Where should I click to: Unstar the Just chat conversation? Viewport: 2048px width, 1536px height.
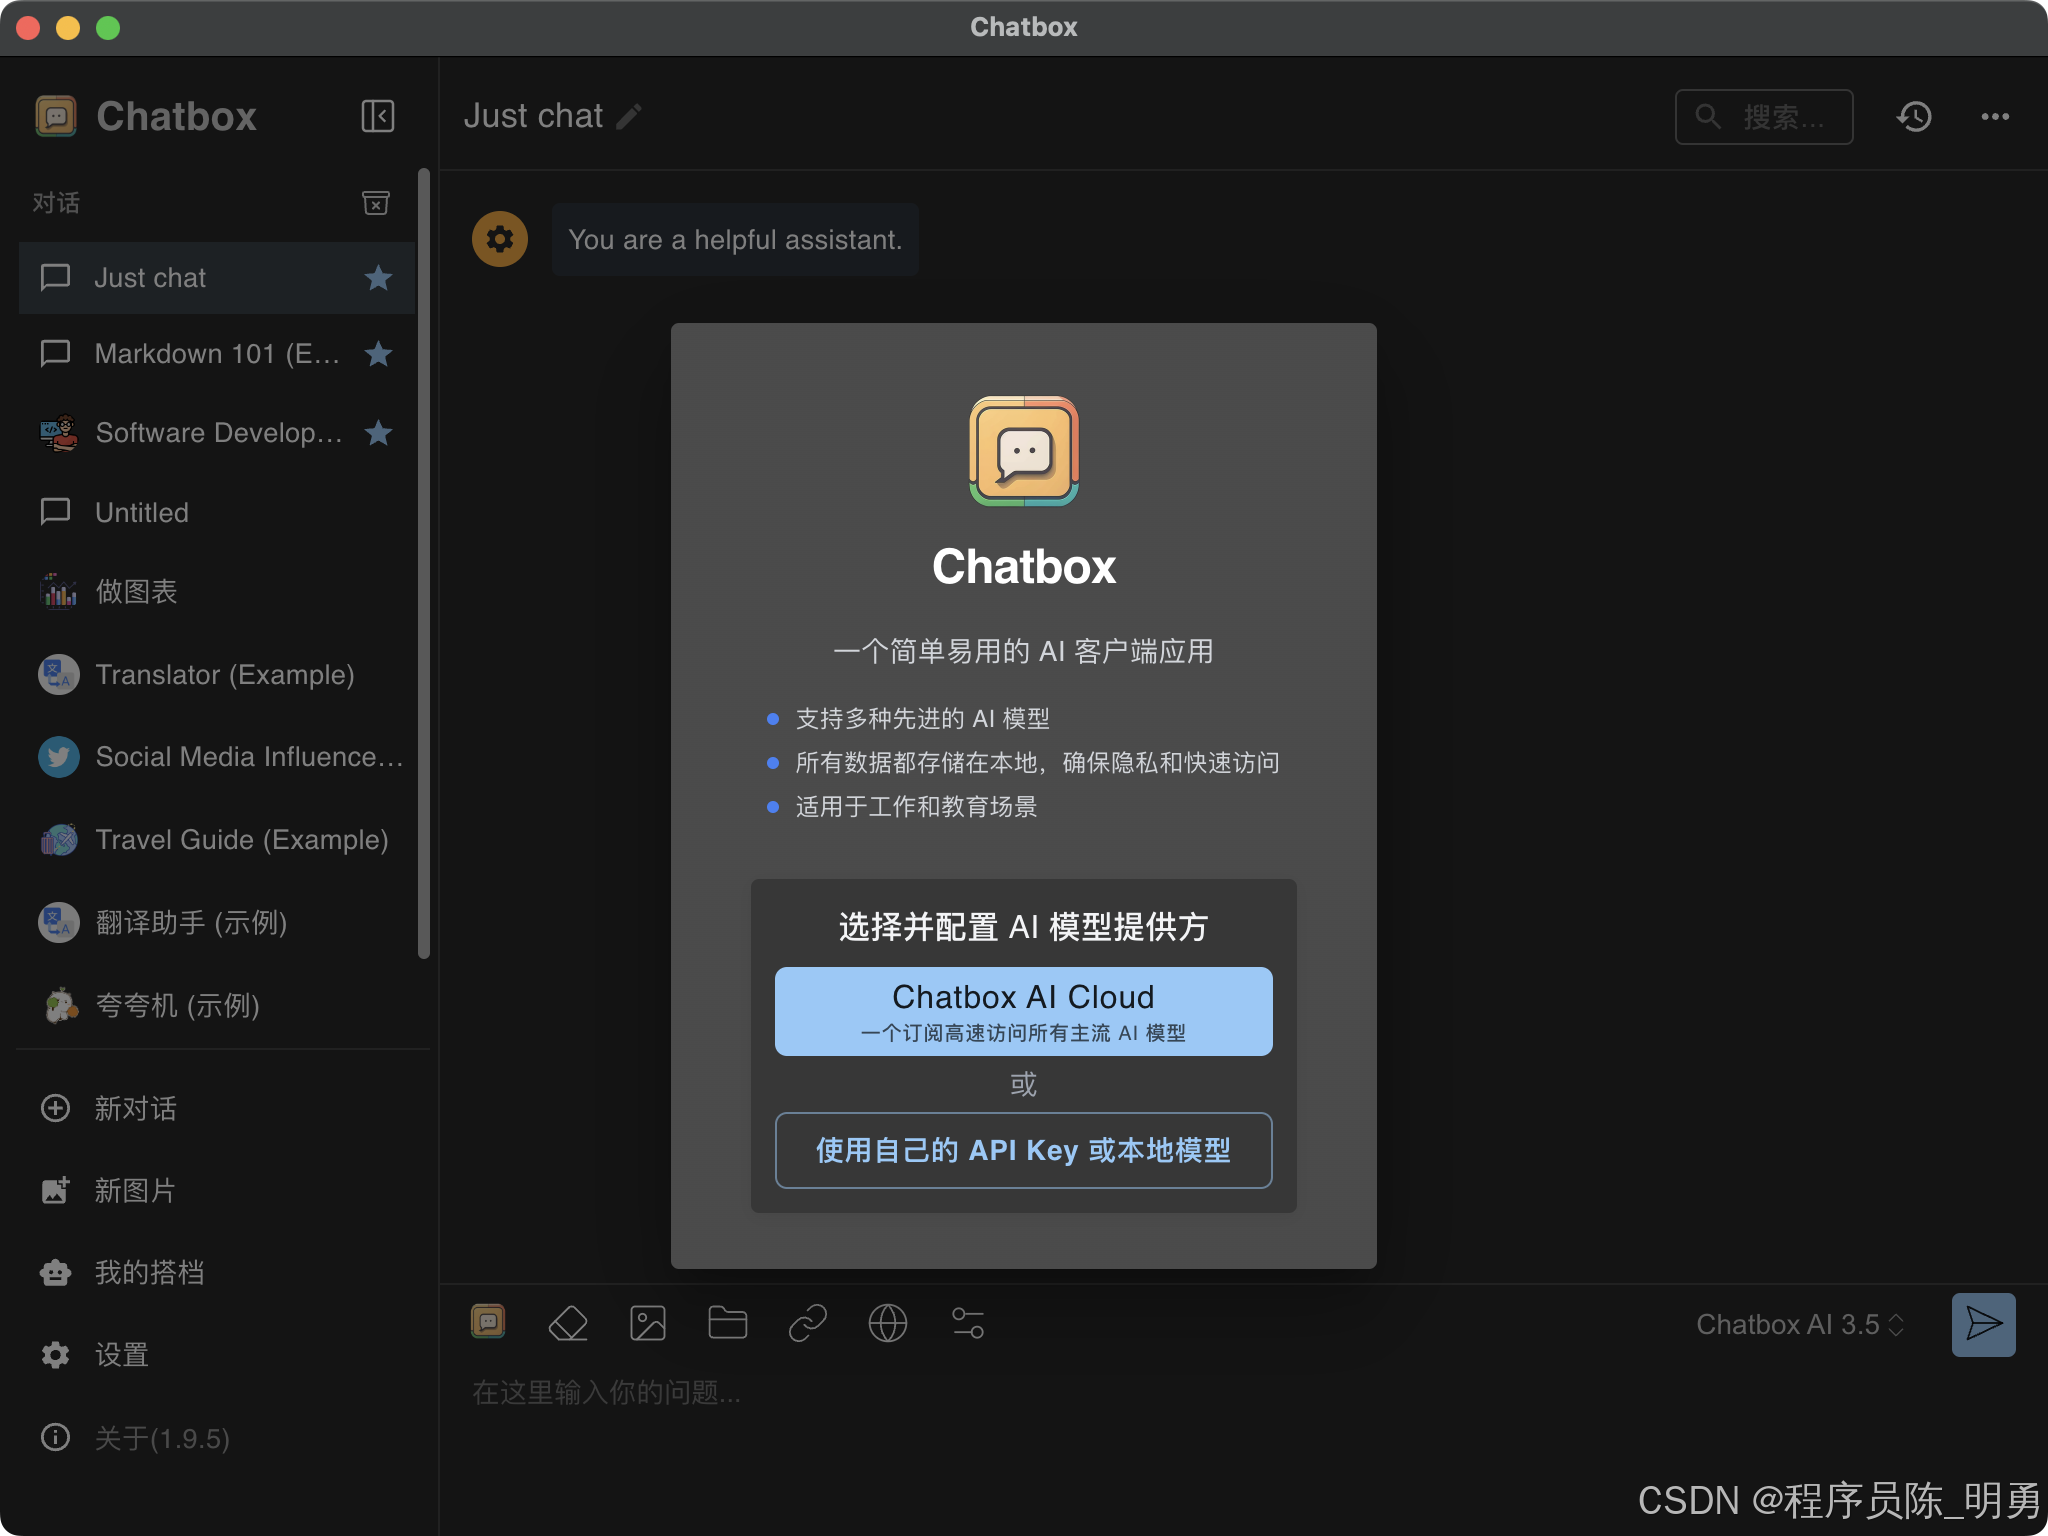click(378, 278)
